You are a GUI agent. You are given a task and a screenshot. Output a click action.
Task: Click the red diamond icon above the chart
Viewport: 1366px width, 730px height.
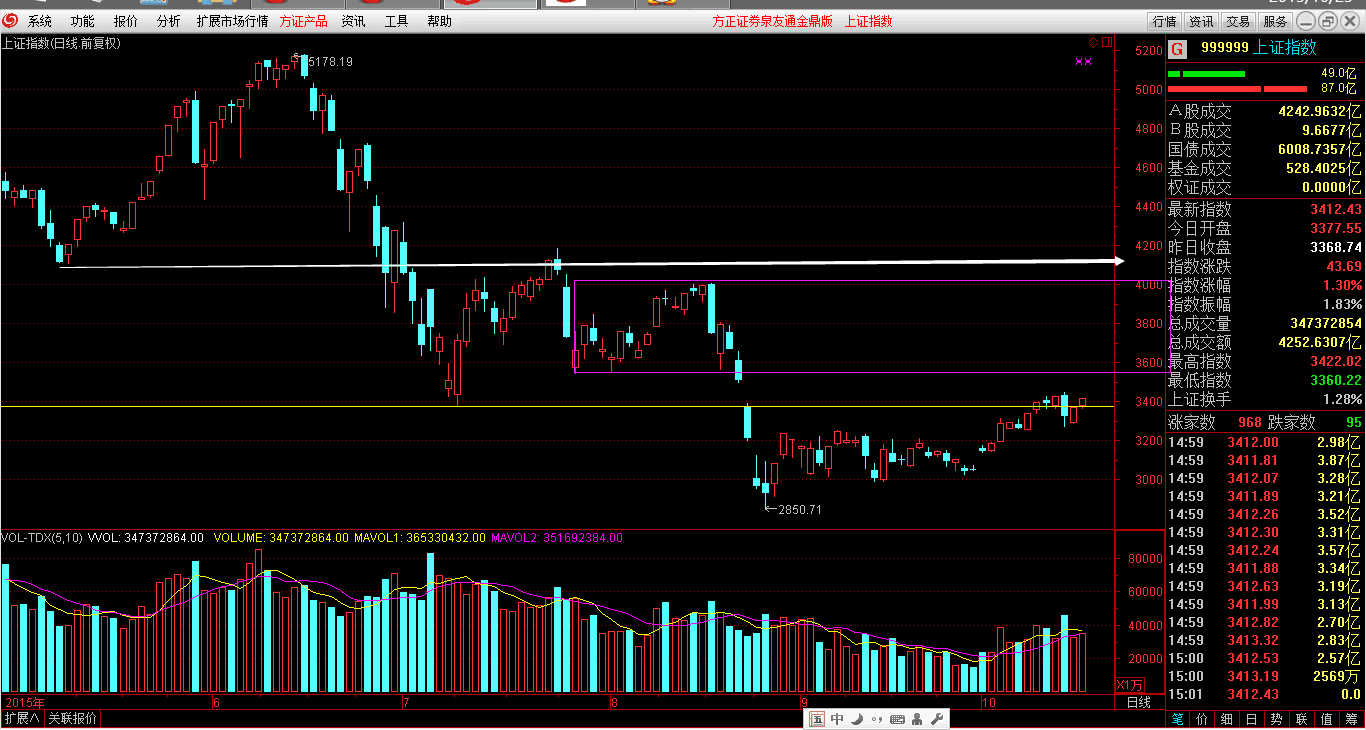click(1095, 42)
